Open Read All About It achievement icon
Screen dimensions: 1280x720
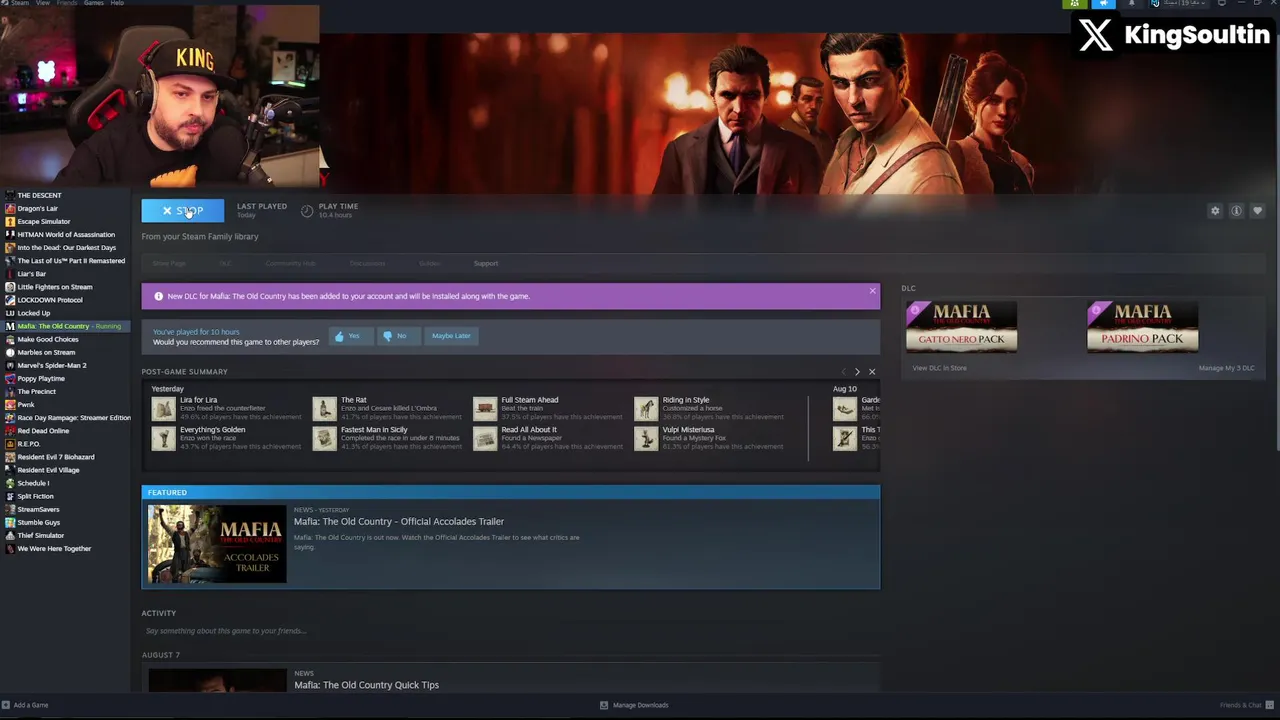[x=485, y=438]
